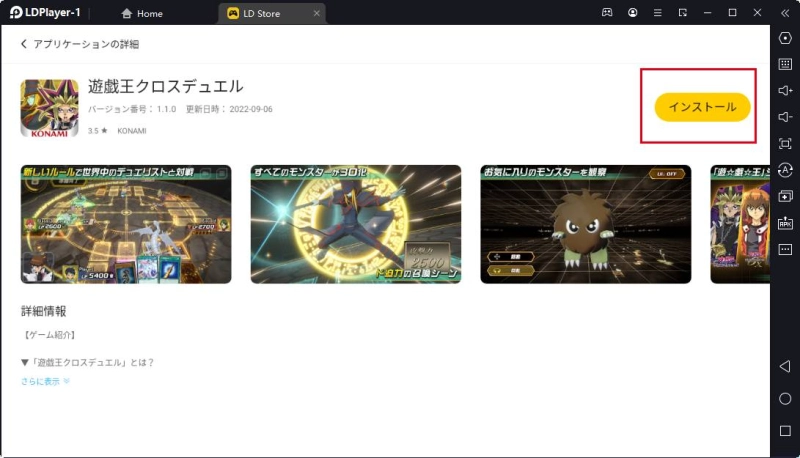Click the KONAMI developer name

tap(132, 131)
